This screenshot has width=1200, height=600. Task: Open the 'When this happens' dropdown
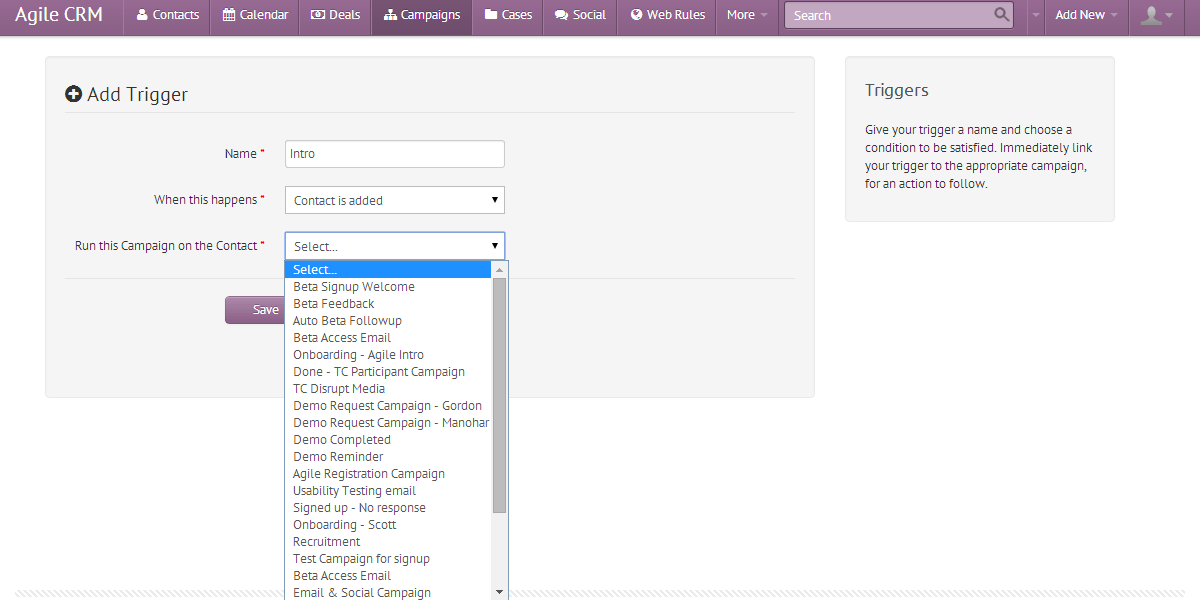click(x=395, y=200)
